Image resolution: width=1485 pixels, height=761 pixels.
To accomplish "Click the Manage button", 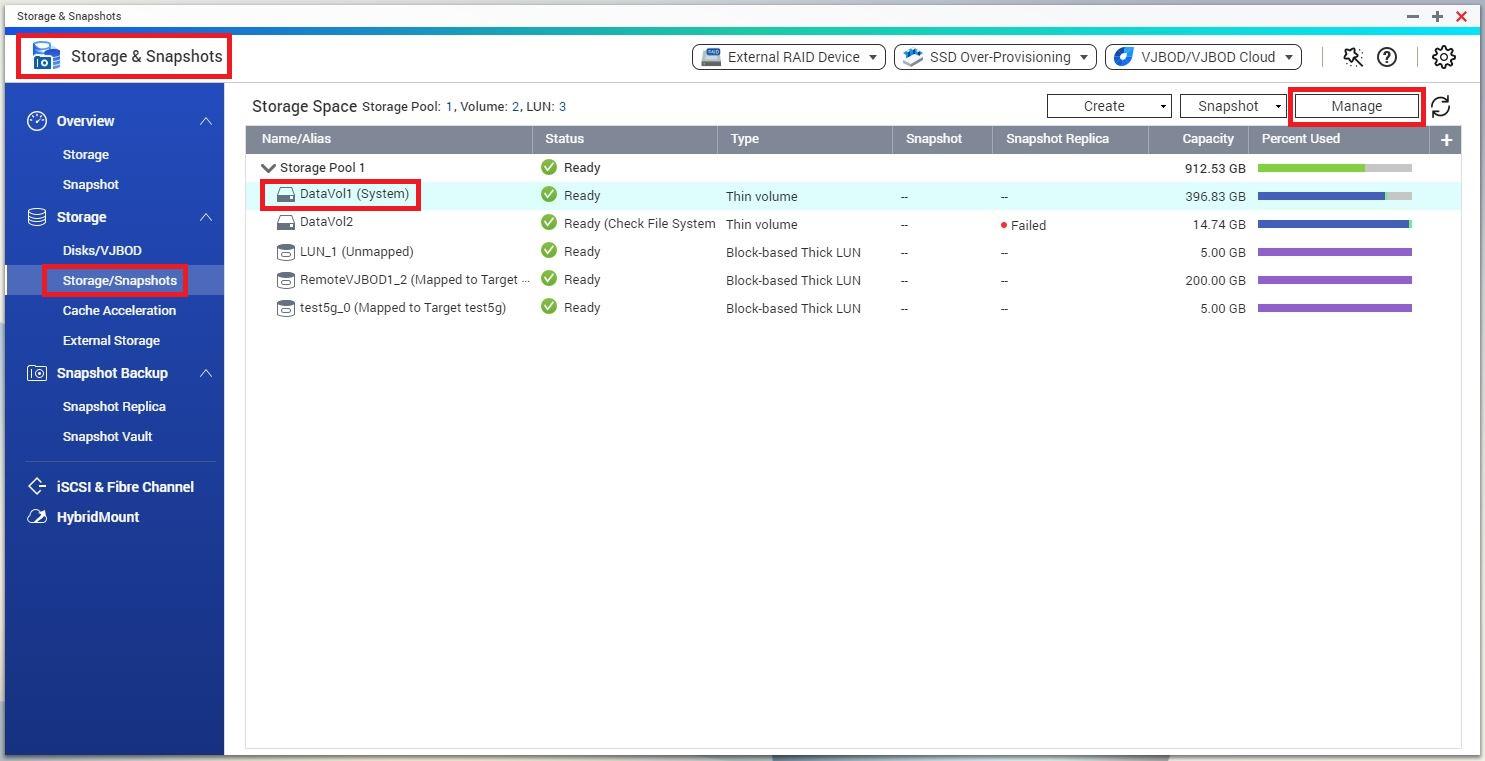I will (1356, 106).
